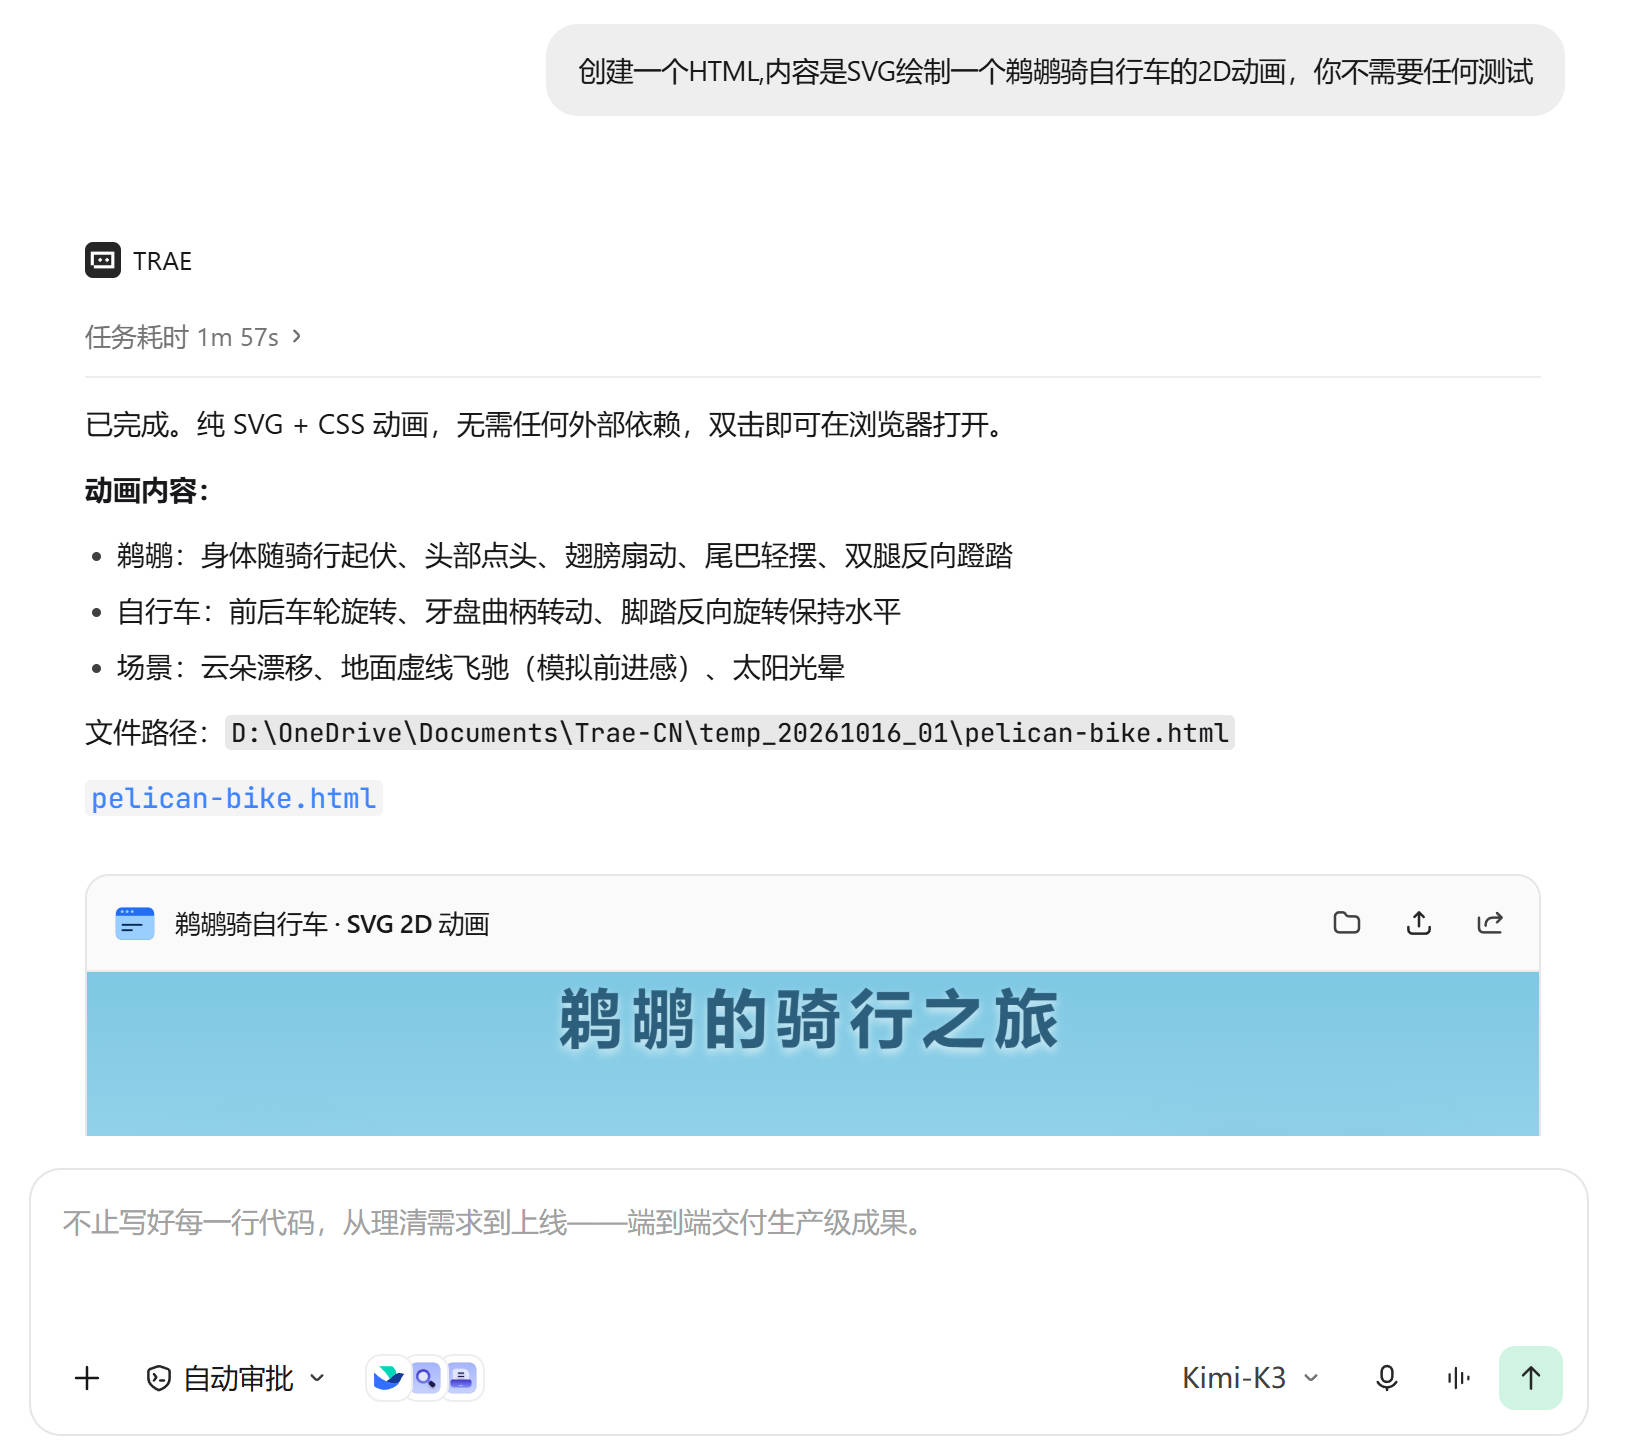This screenshot has width=1645, height=1452.
Task: Click the purple document tool icon
Action: 461,1378
